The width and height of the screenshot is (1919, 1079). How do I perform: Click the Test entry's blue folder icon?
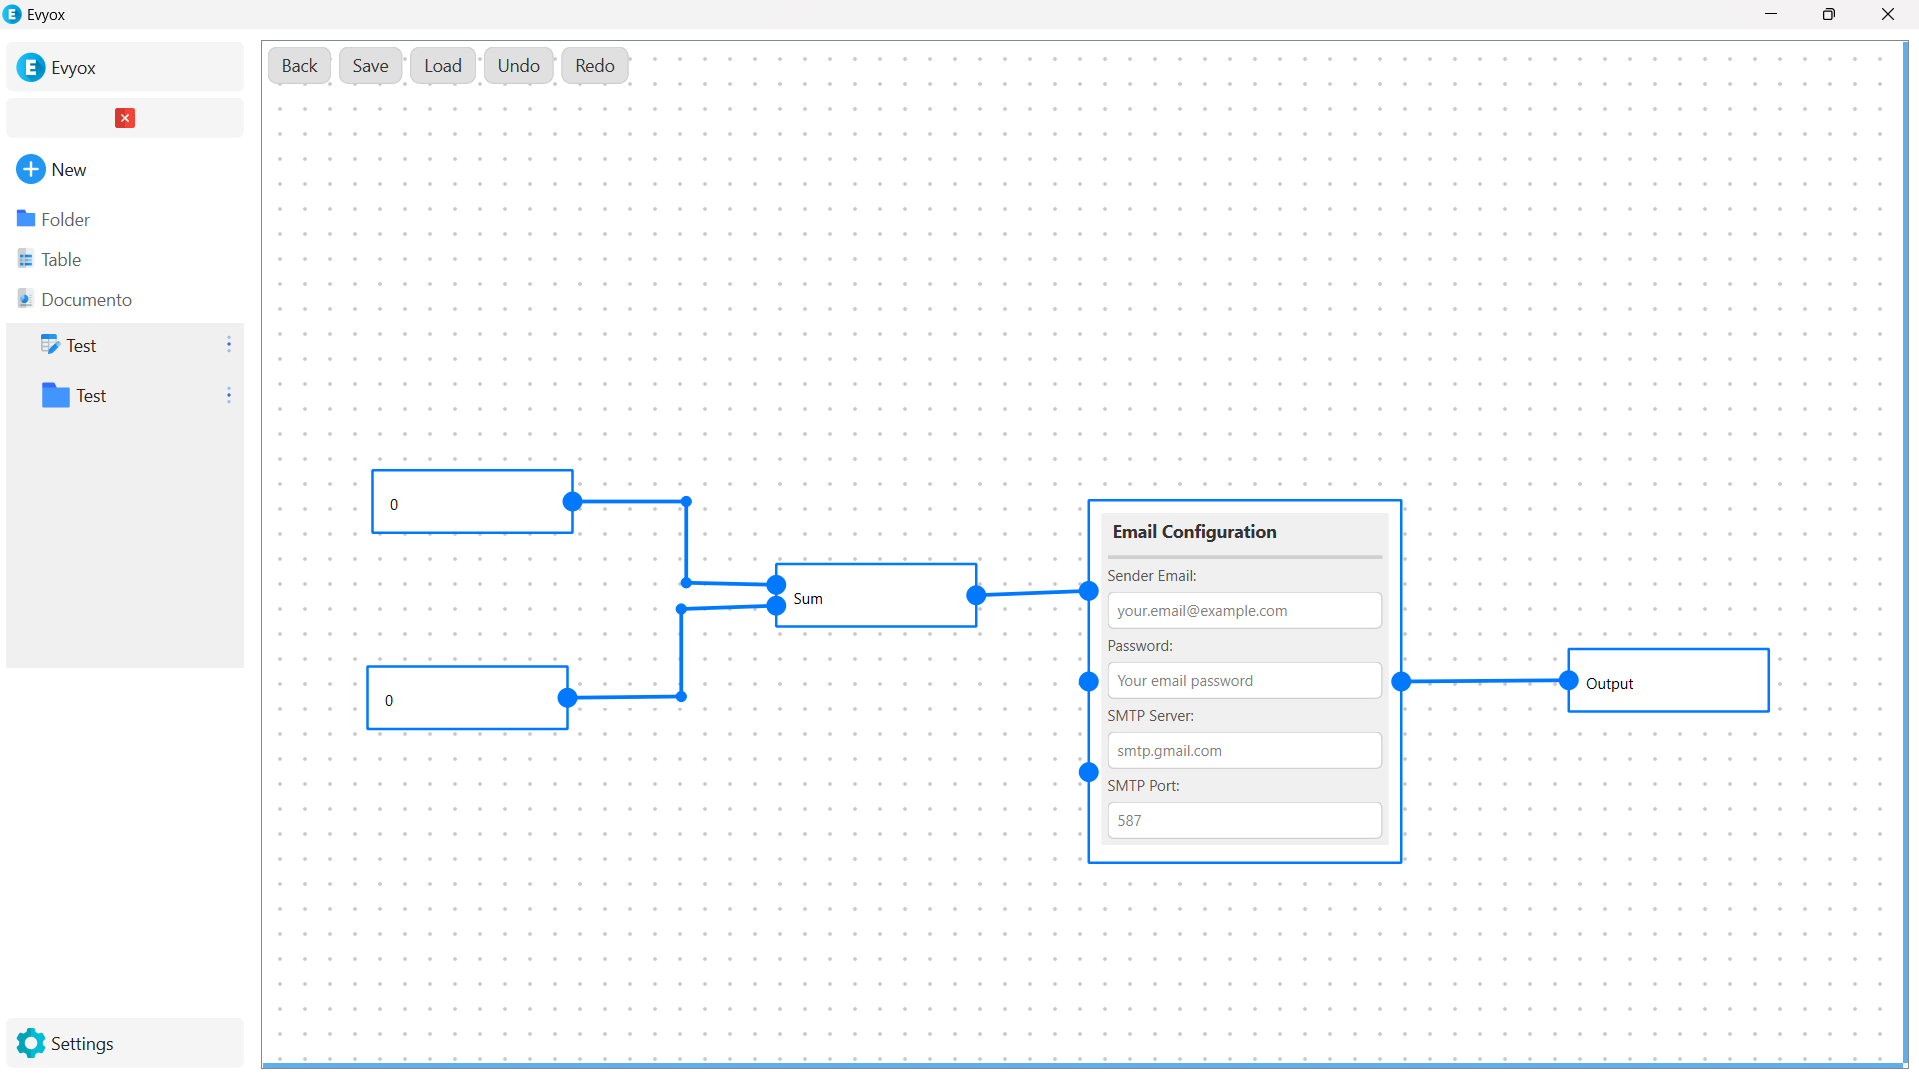(x=56, y=395)
